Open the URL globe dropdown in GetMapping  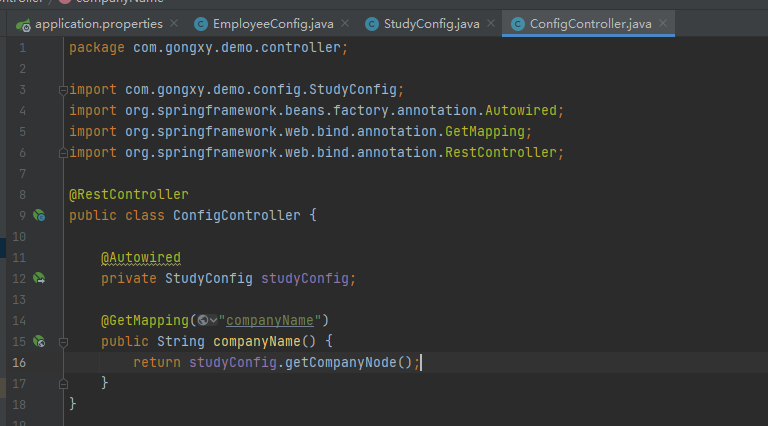pyautogui.click(x=207, y=320)
